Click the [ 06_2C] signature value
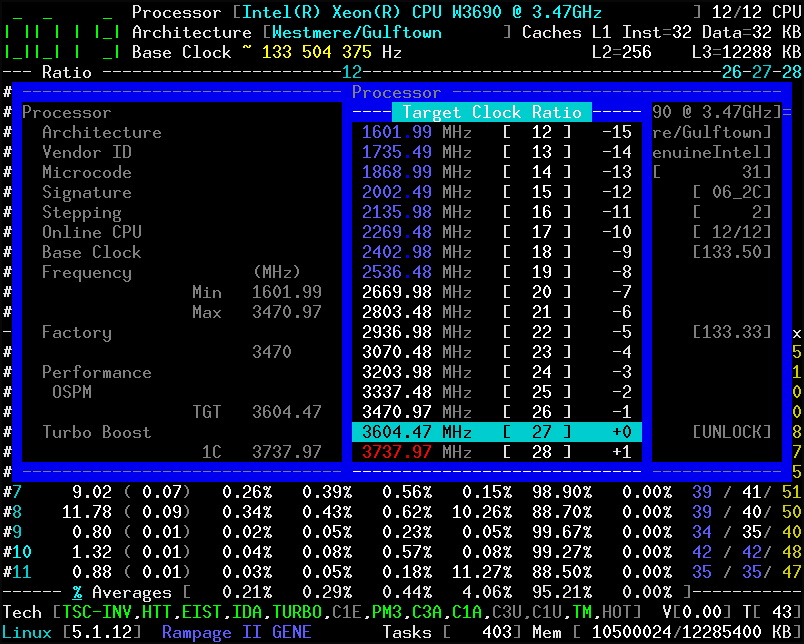Viewport: 804px width, 644px height. click(x=732, y=192)
